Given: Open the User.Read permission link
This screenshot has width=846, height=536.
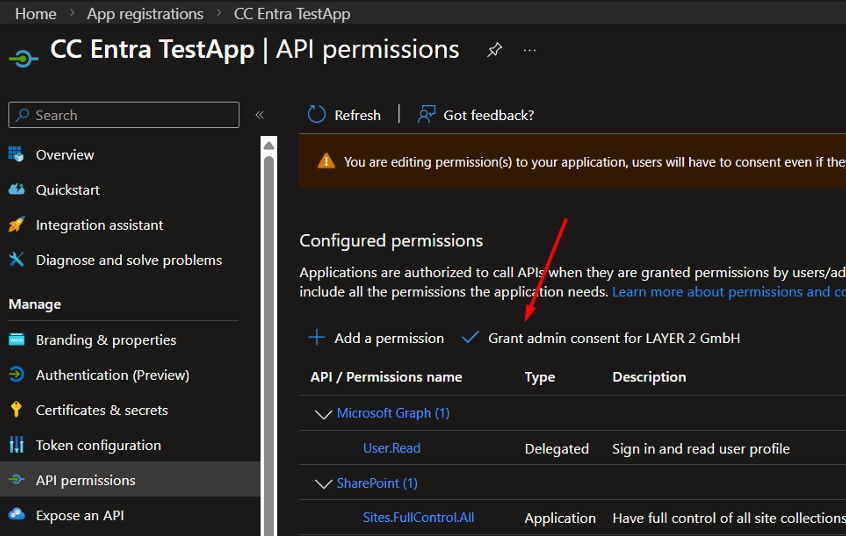Looking at the screenshot, I should pos(391,448).
